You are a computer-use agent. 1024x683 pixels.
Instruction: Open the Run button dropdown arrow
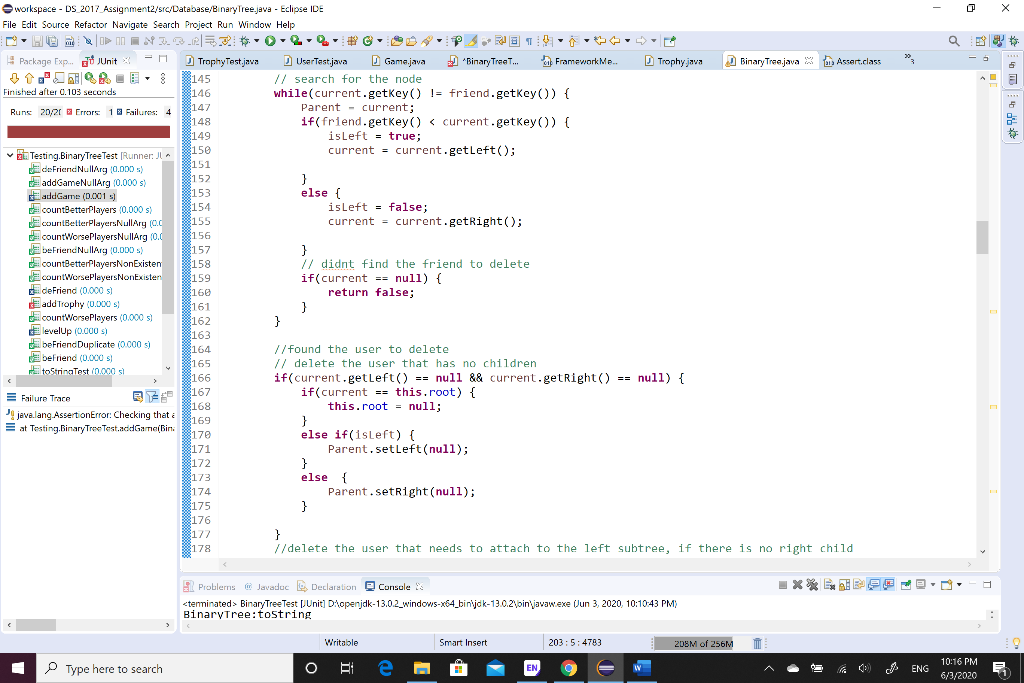click(283, 40)
